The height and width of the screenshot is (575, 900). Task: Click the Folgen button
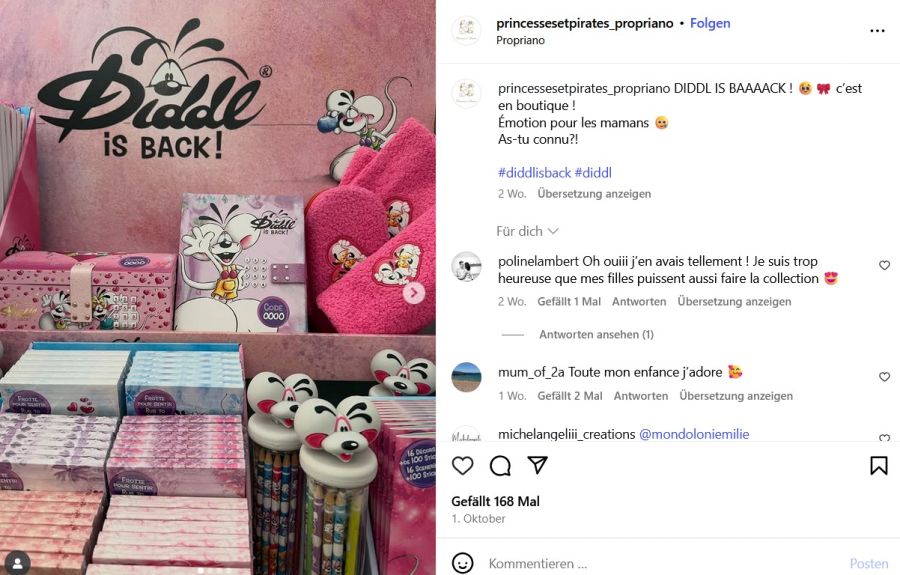(710, 23)
